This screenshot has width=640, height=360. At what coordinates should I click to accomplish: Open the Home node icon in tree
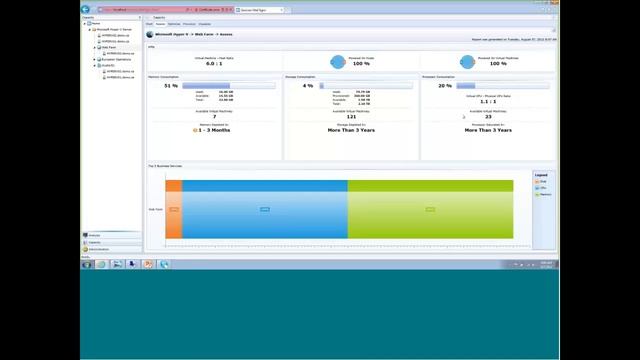(x=89, y=24)
